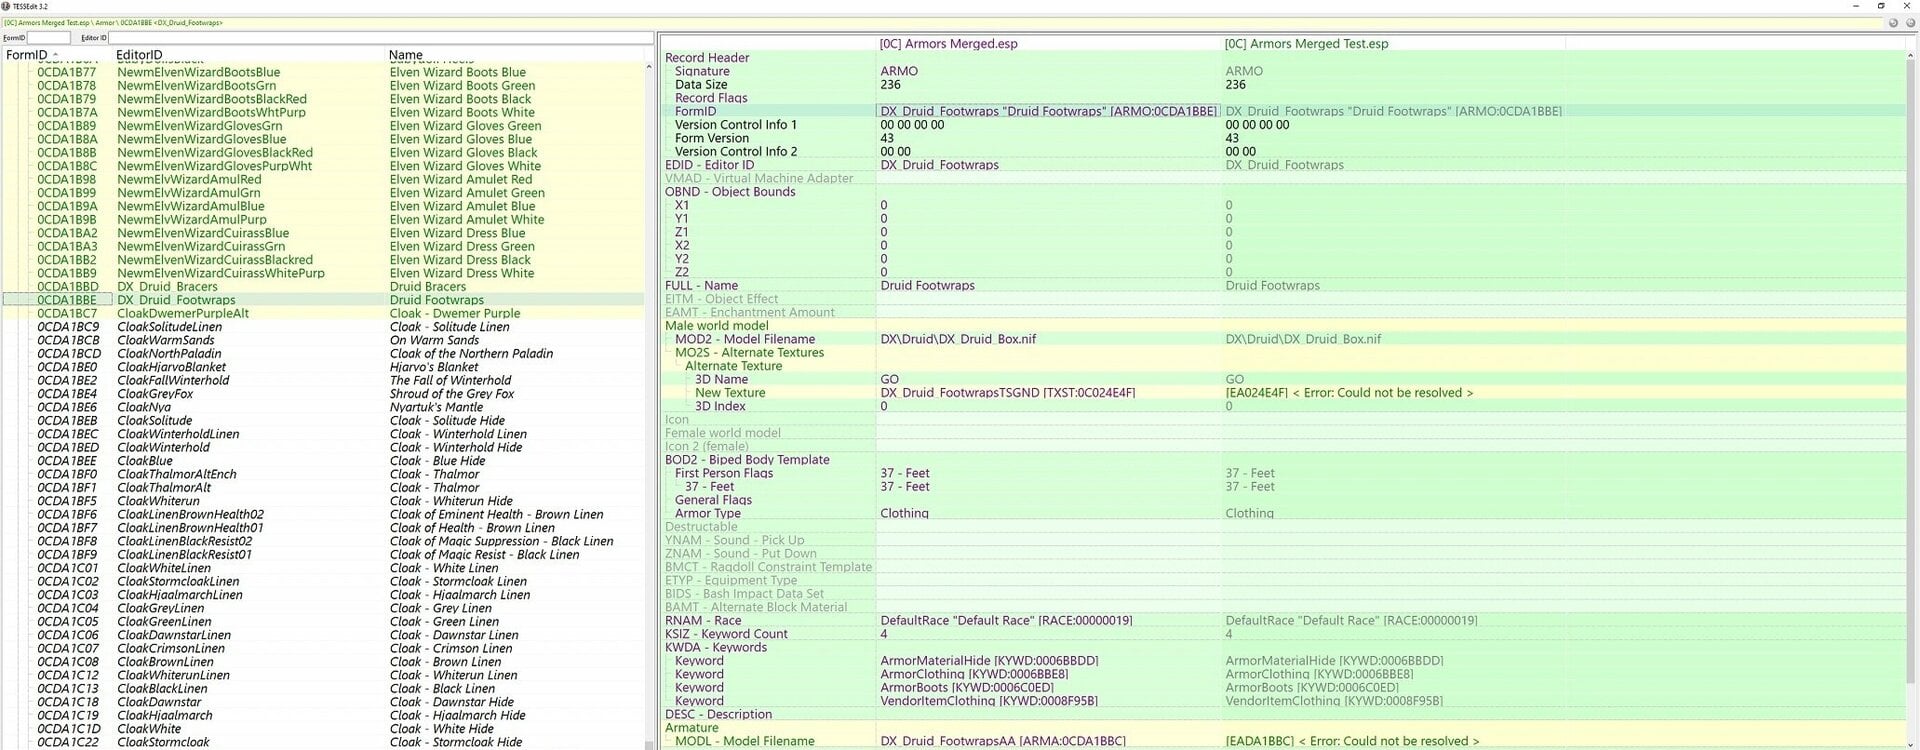Select record NewmElvenWizardCuirassBlackred
The height and width of the screenshot is (750, 1920).
pos(215,259)
